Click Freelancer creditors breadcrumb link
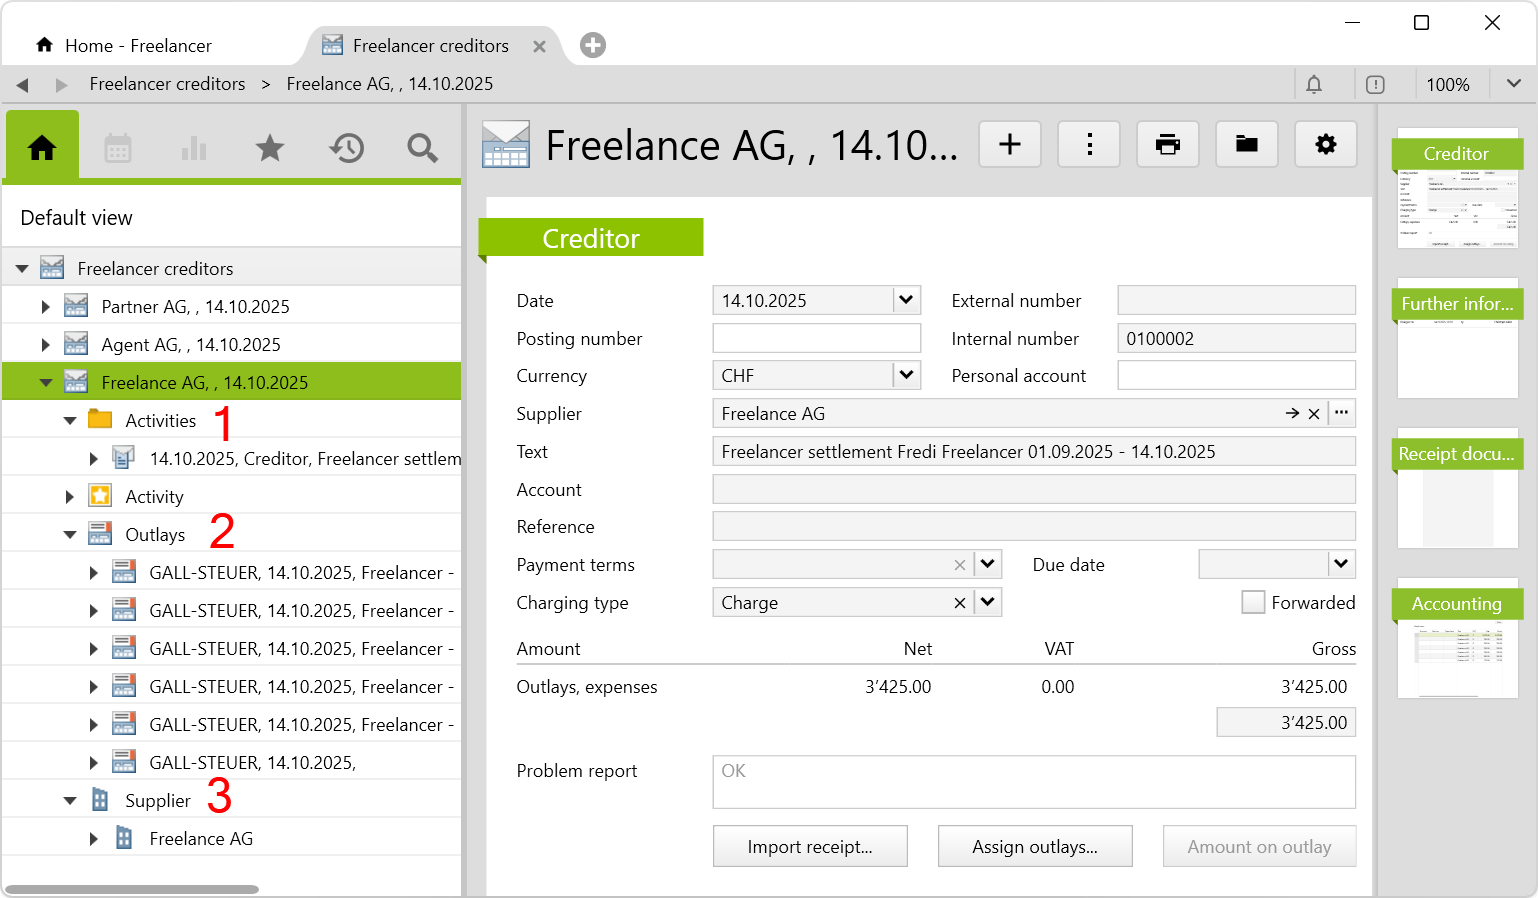The height and width of the screenshot is (898, 1538). pos(167,84)
